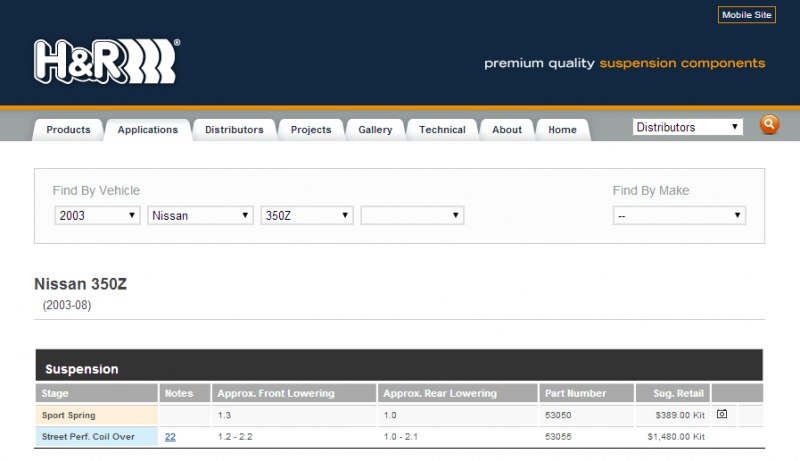This screenshot has height=461, width=800.
Task: Open the 2003 year dropdown
Action: [97, 215]
